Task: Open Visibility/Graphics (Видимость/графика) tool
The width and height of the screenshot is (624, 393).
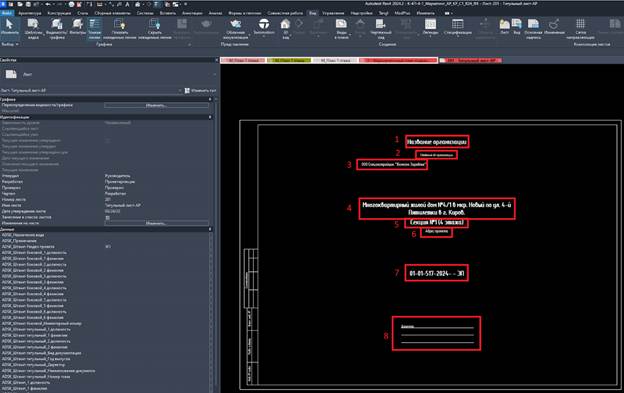Action: pos(57,29)
